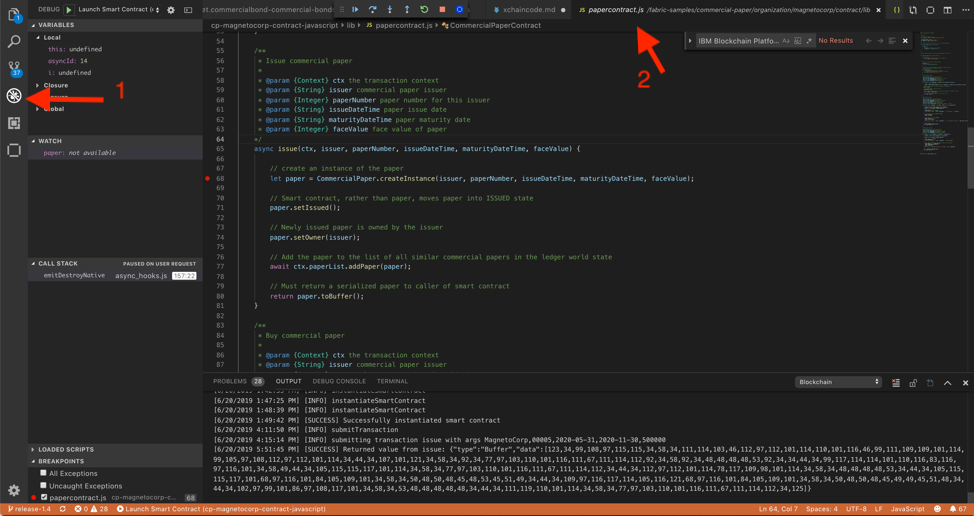Collapse the Call Stack section
The width and height of the screenshot is (974, 516).
pyautogui.click(x=115, y=263)
